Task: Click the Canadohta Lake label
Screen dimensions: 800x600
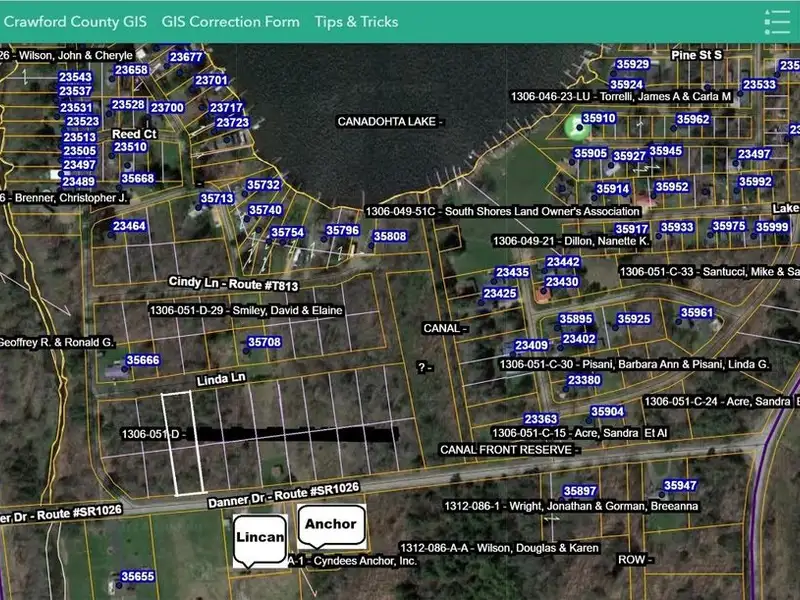Action: point(389,121)
